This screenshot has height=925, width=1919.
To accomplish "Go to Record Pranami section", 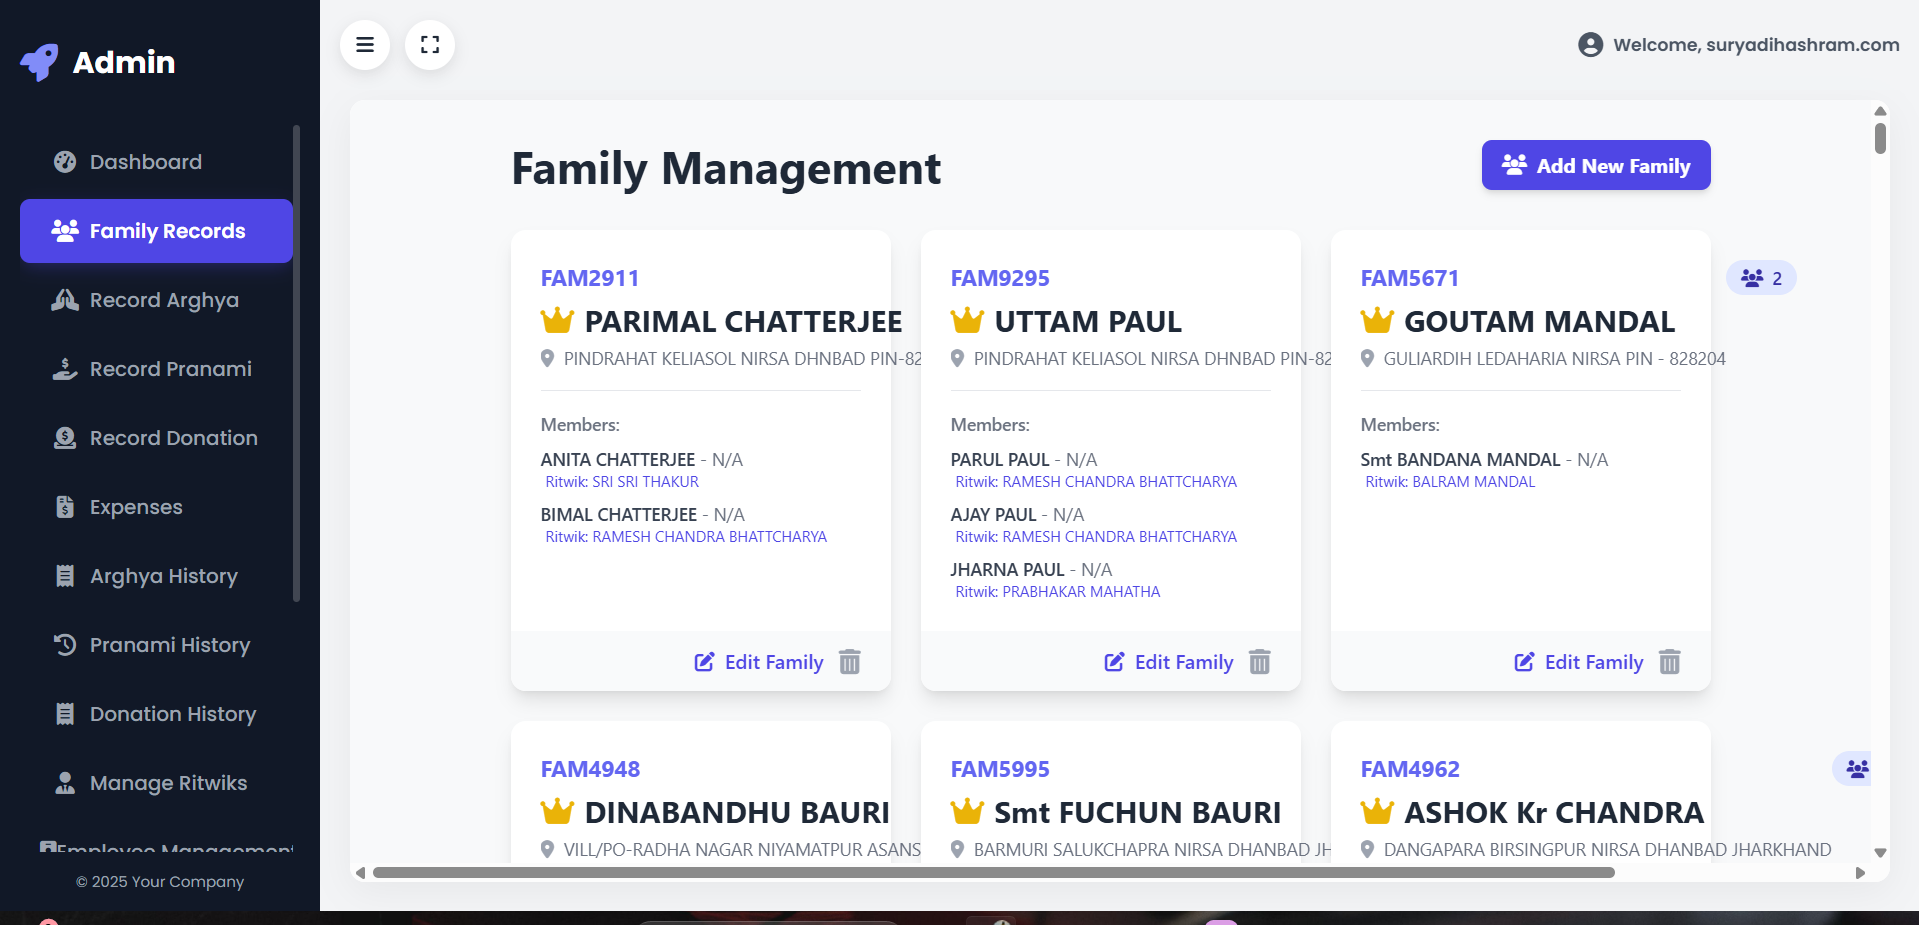I will tap(170, 369).
